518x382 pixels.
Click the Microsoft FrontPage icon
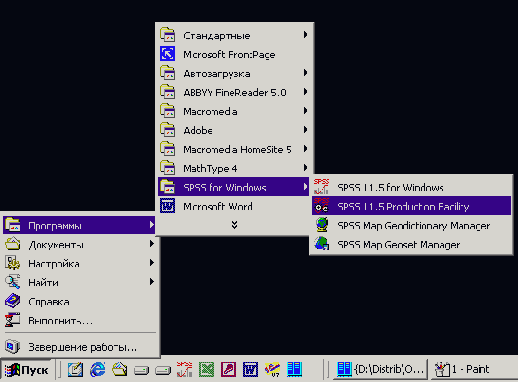pos(167,54)
